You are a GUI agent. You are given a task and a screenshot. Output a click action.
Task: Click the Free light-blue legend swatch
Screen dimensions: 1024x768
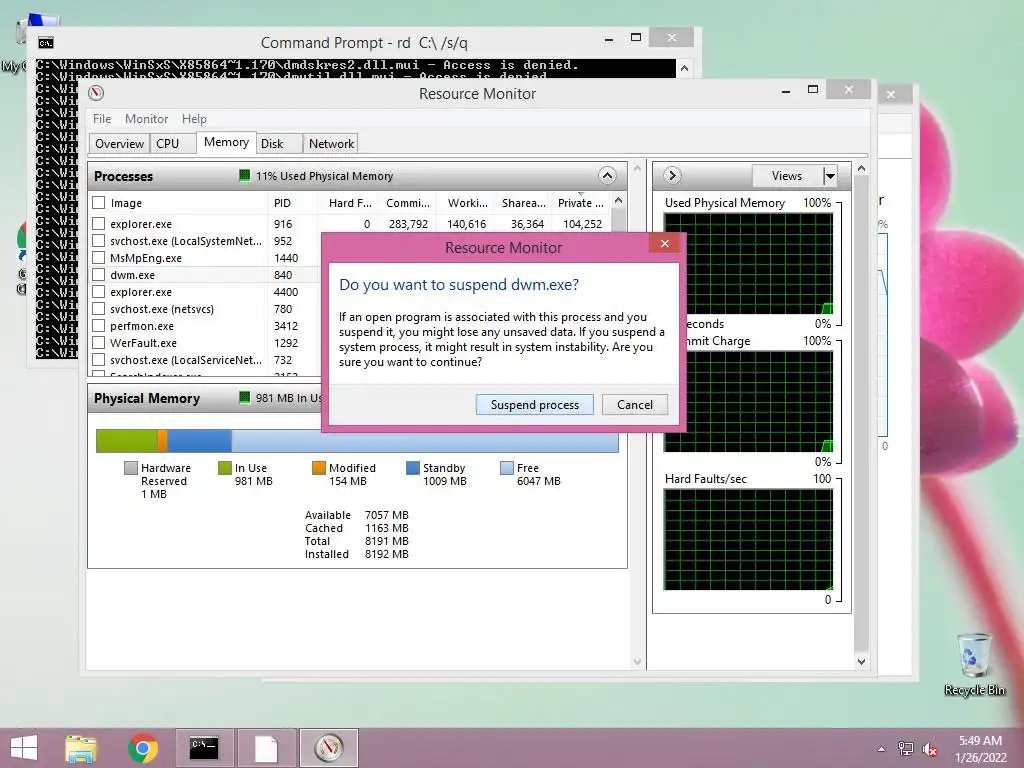pos(507,468)
